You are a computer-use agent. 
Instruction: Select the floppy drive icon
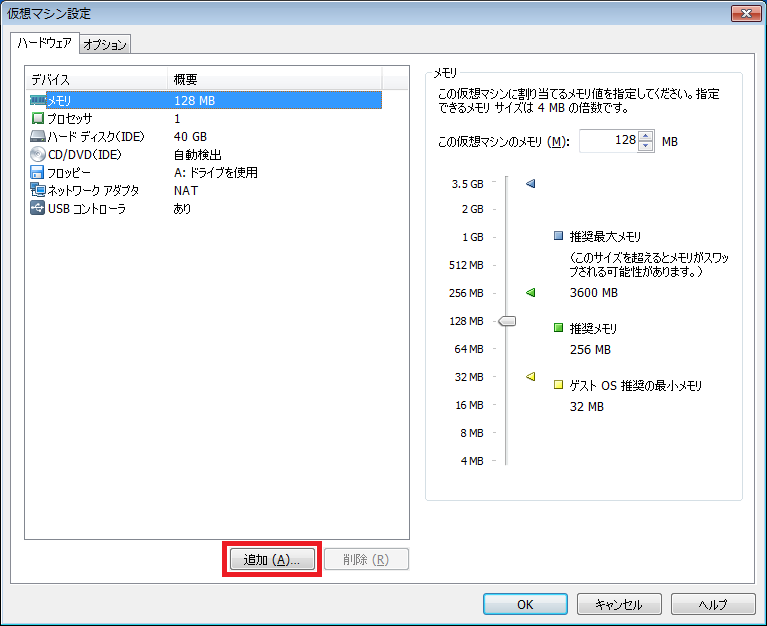point(38,172)
